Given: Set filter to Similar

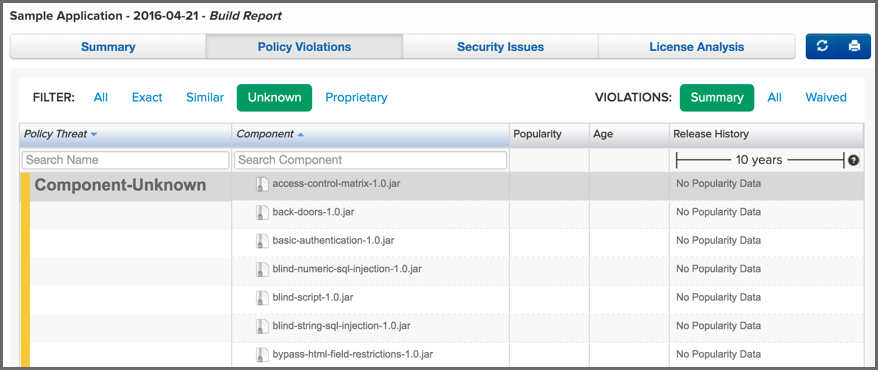Looking at the screenshot, I should click(205, 97).
